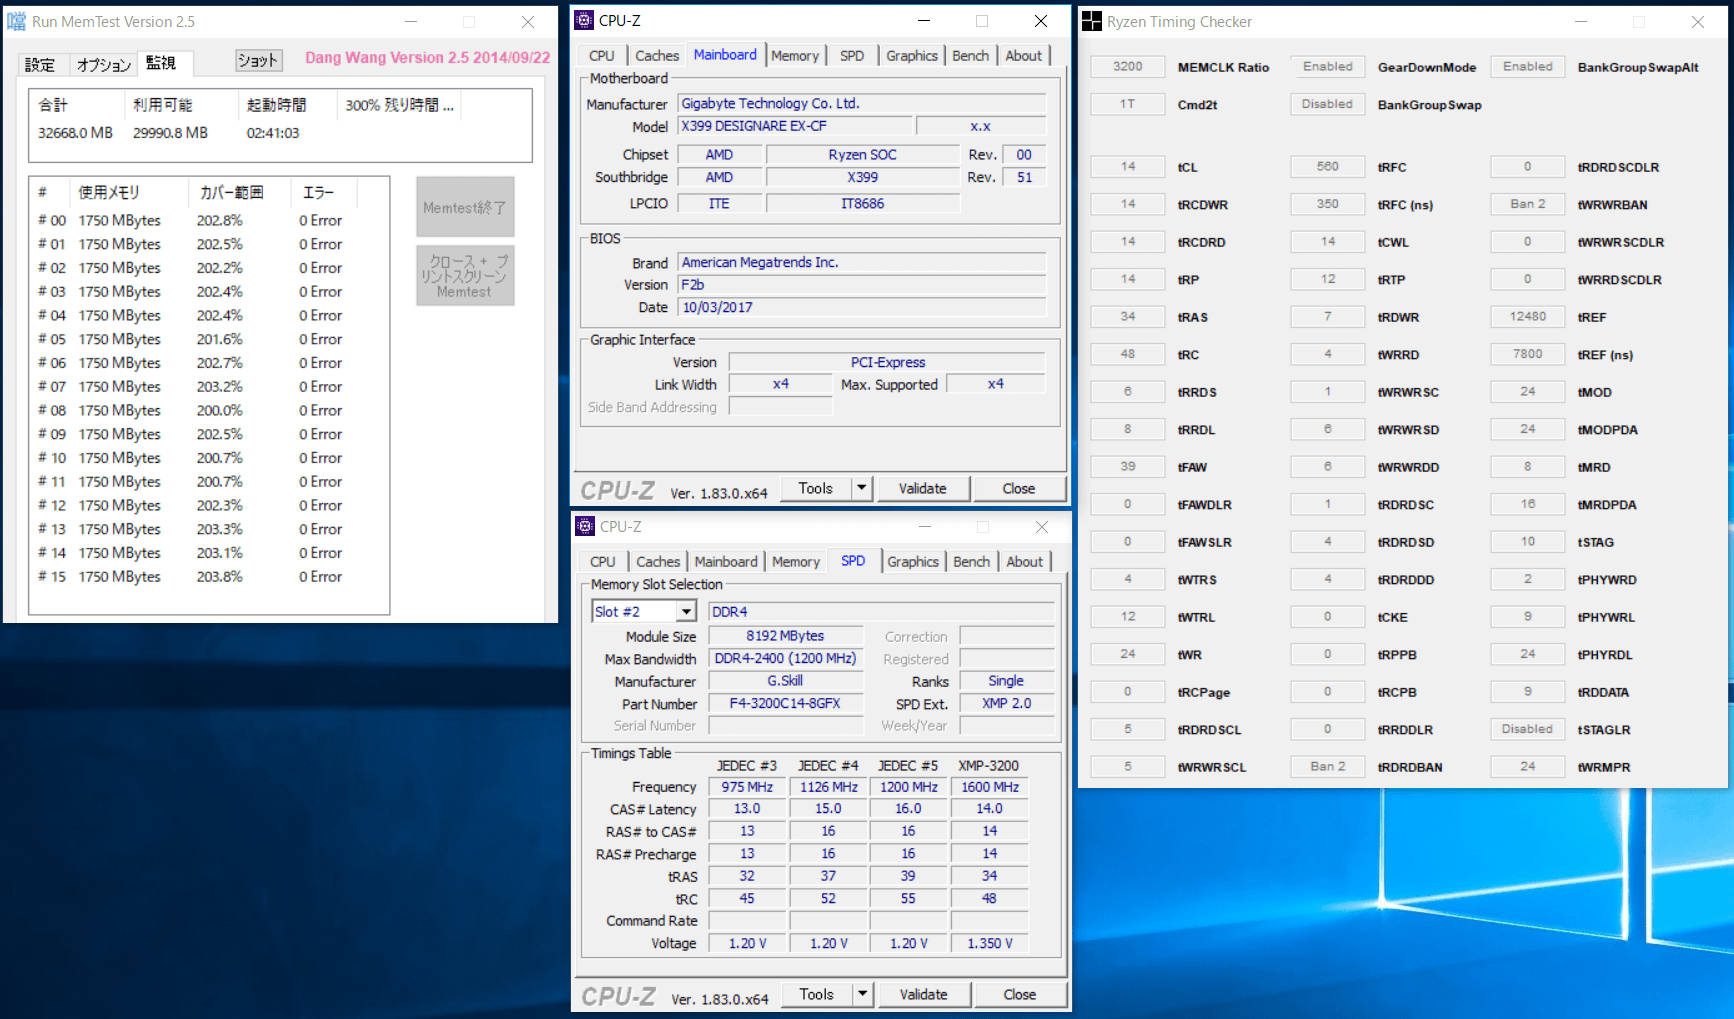
Task: Click the GearDownMode Enabled field
Action: [x=1328, y=66]
